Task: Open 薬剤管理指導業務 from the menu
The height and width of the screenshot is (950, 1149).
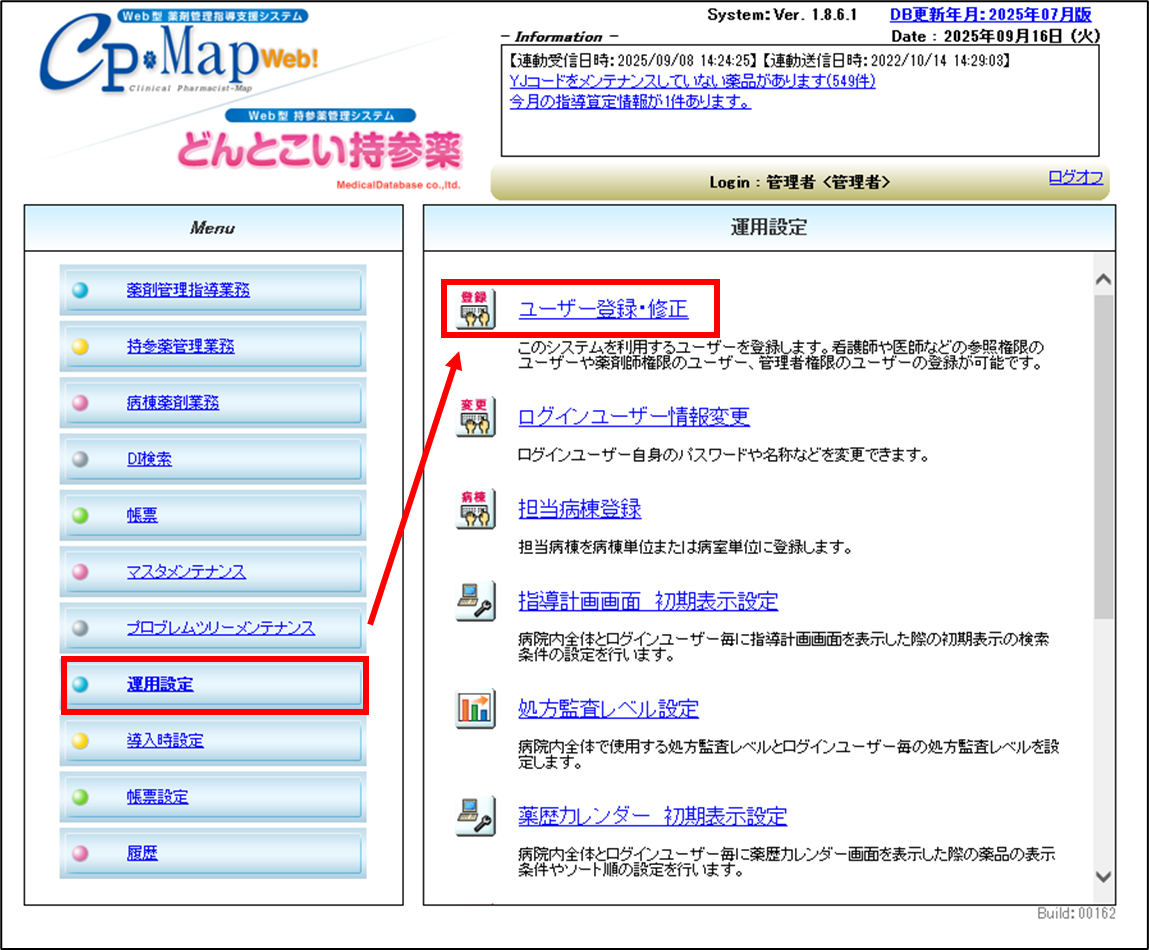Action: click(x=188, y=291)
